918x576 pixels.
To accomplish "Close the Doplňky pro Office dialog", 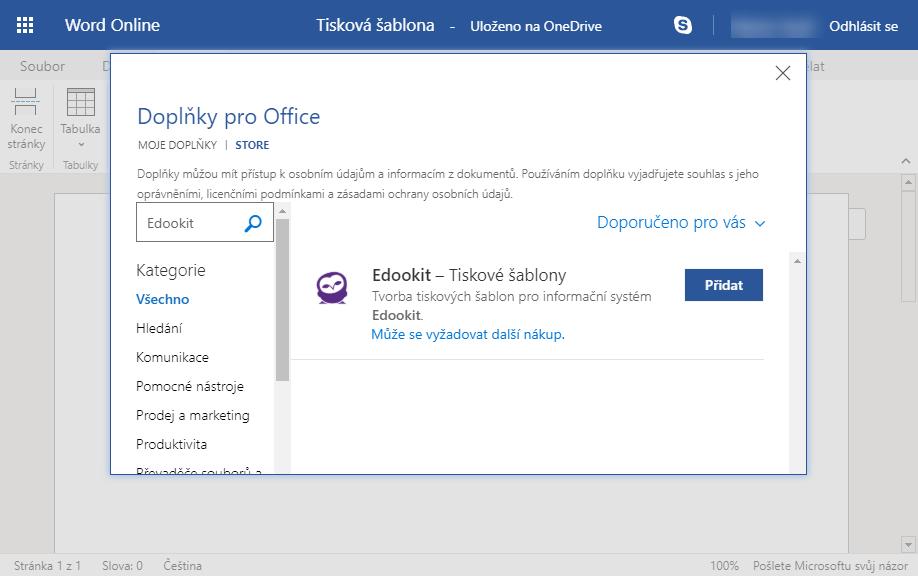I will click(x=783, y=73).
